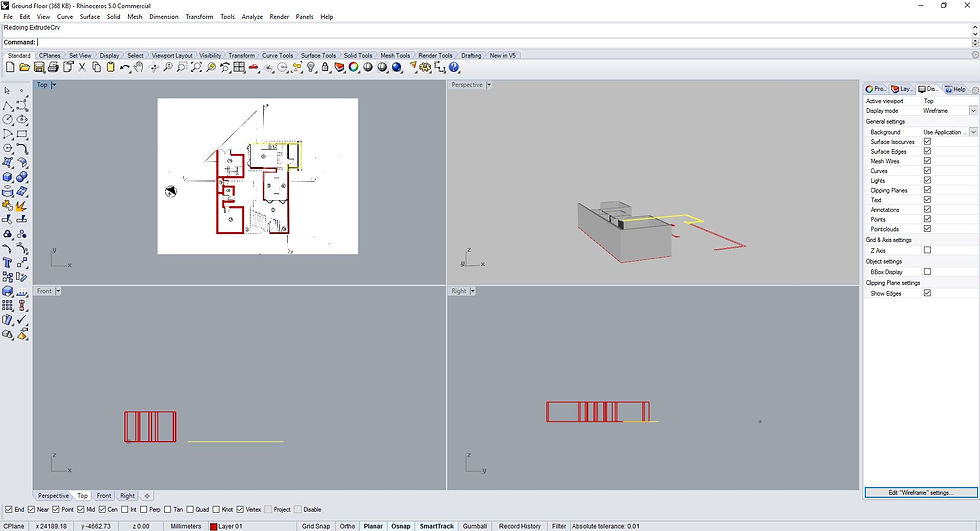Enable the BBox Display checkbox
This screenshot has width=980, height=531.
point(928,272)
